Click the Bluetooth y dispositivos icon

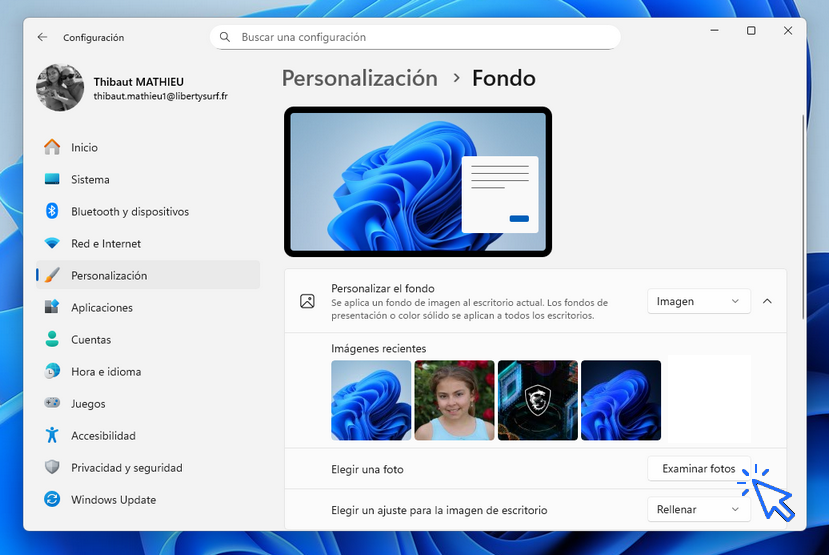52,211
